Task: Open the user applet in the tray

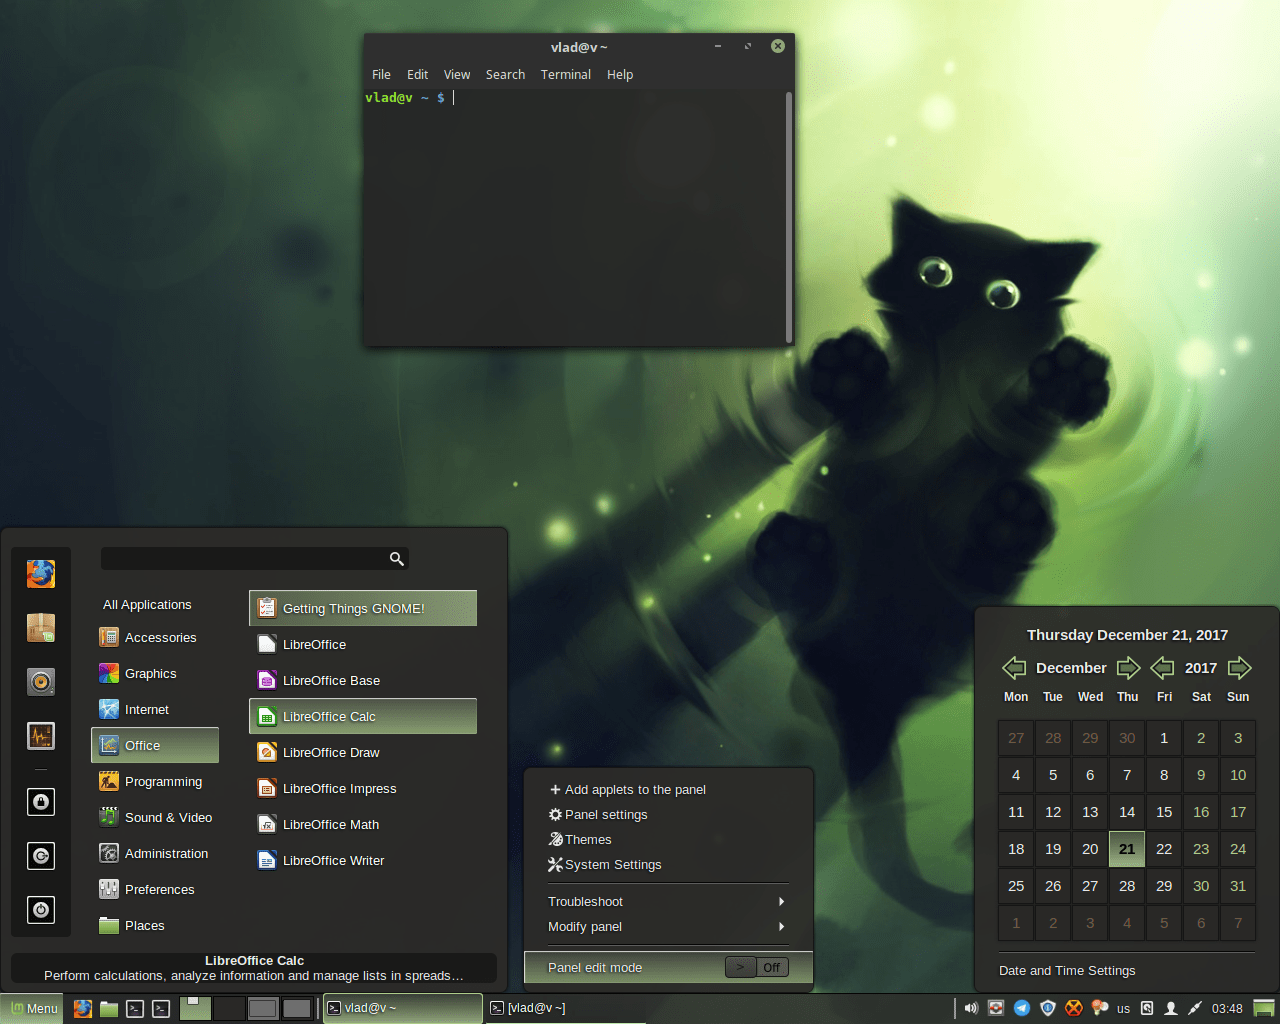Action: pos(1171,1008)
